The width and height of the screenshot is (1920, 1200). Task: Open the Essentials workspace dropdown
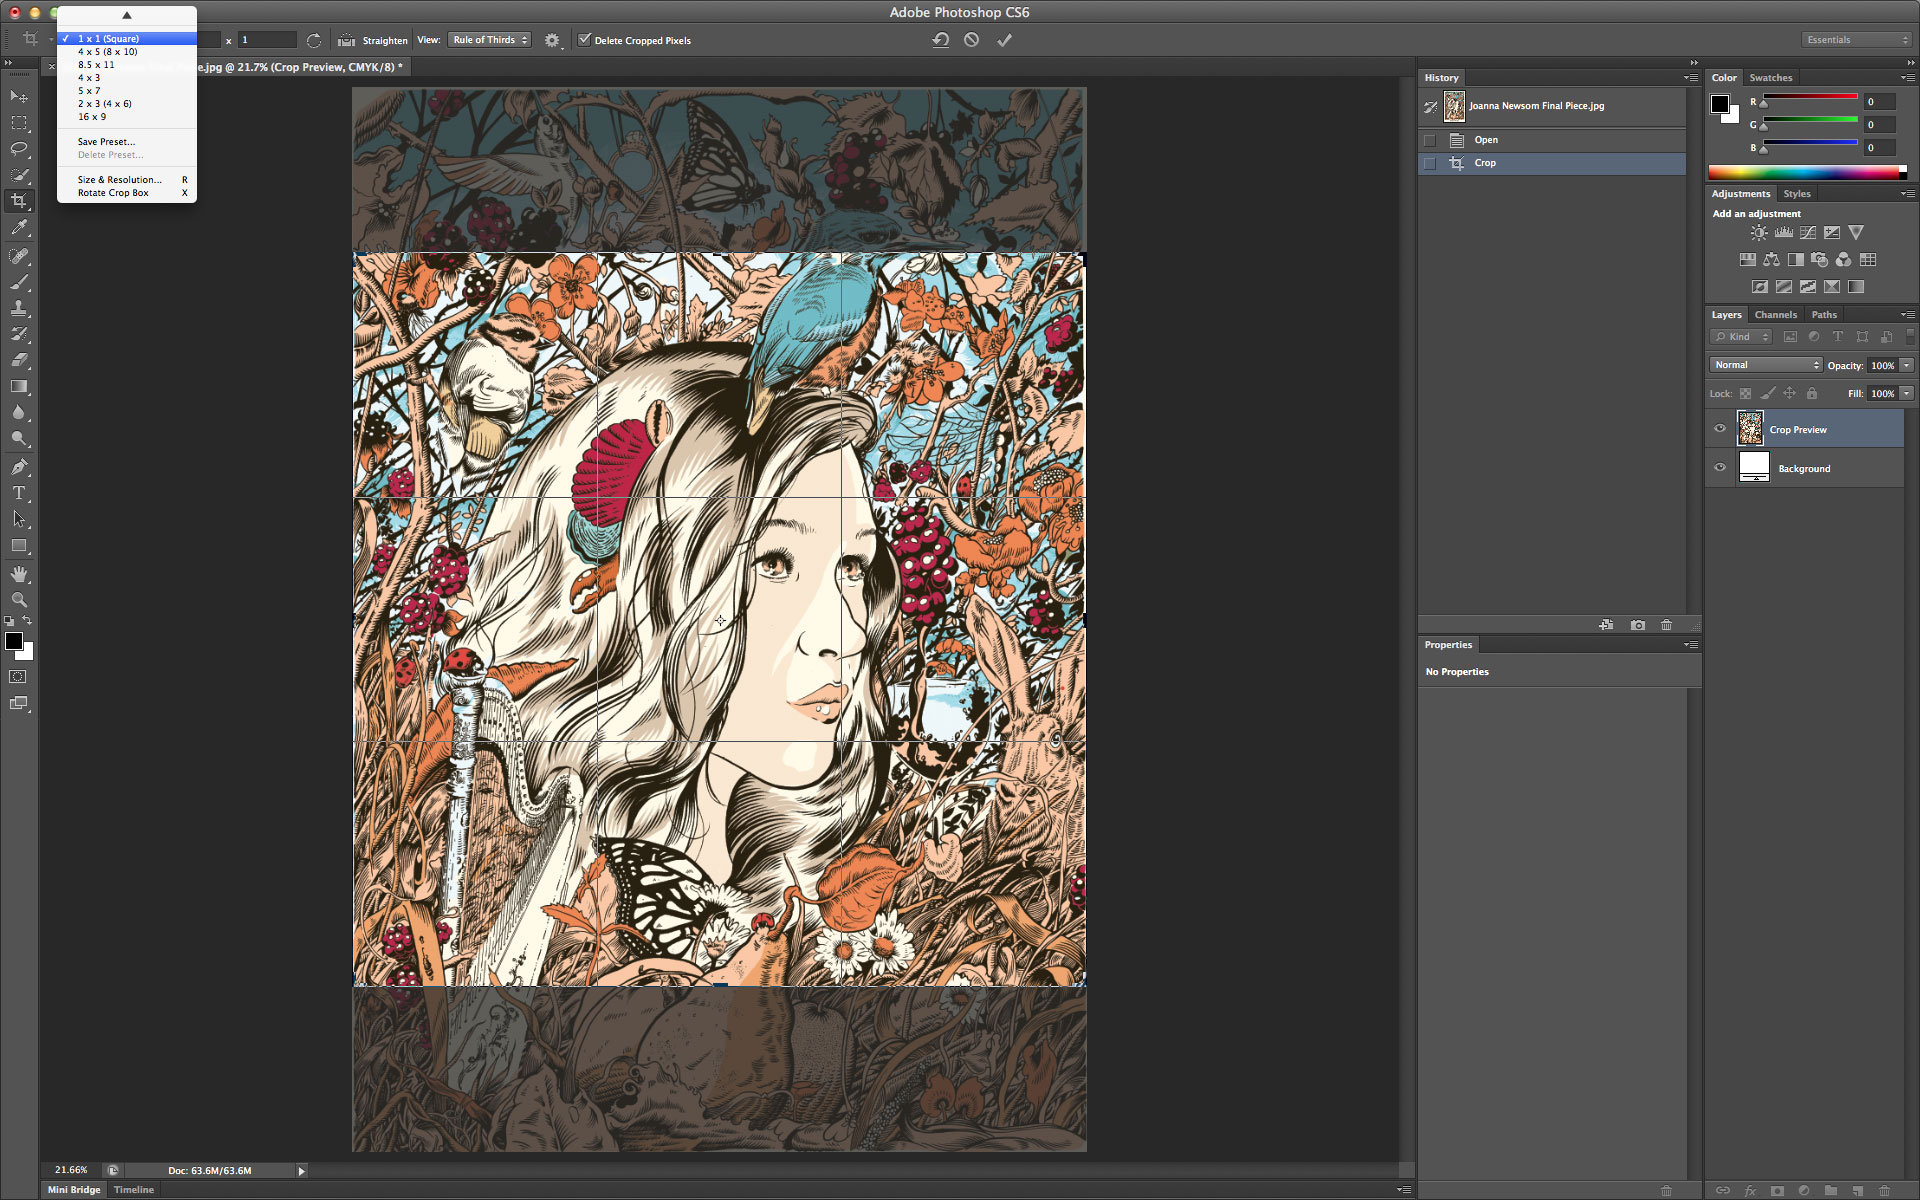pyautogui.click(x=1857, y=40)
